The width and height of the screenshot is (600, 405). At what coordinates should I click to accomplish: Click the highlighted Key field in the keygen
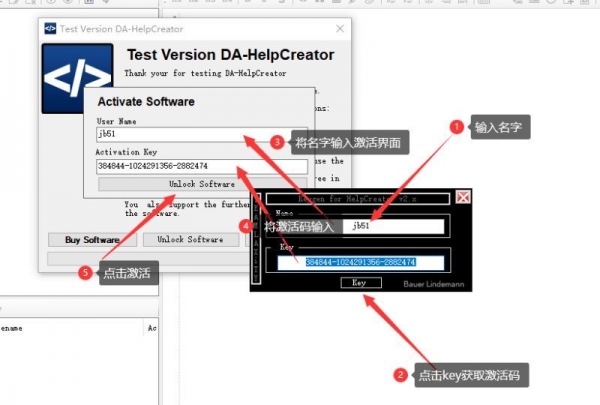(x=360, y=263)
